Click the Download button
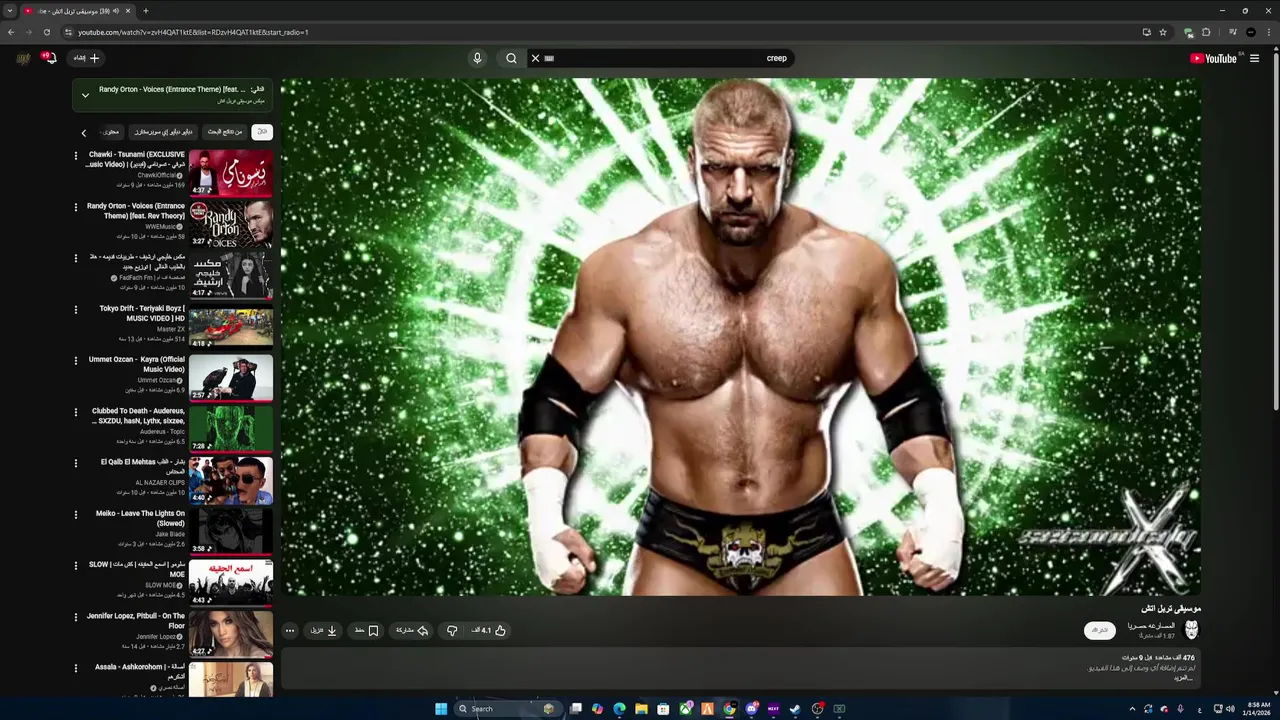 tap(324, 630)
